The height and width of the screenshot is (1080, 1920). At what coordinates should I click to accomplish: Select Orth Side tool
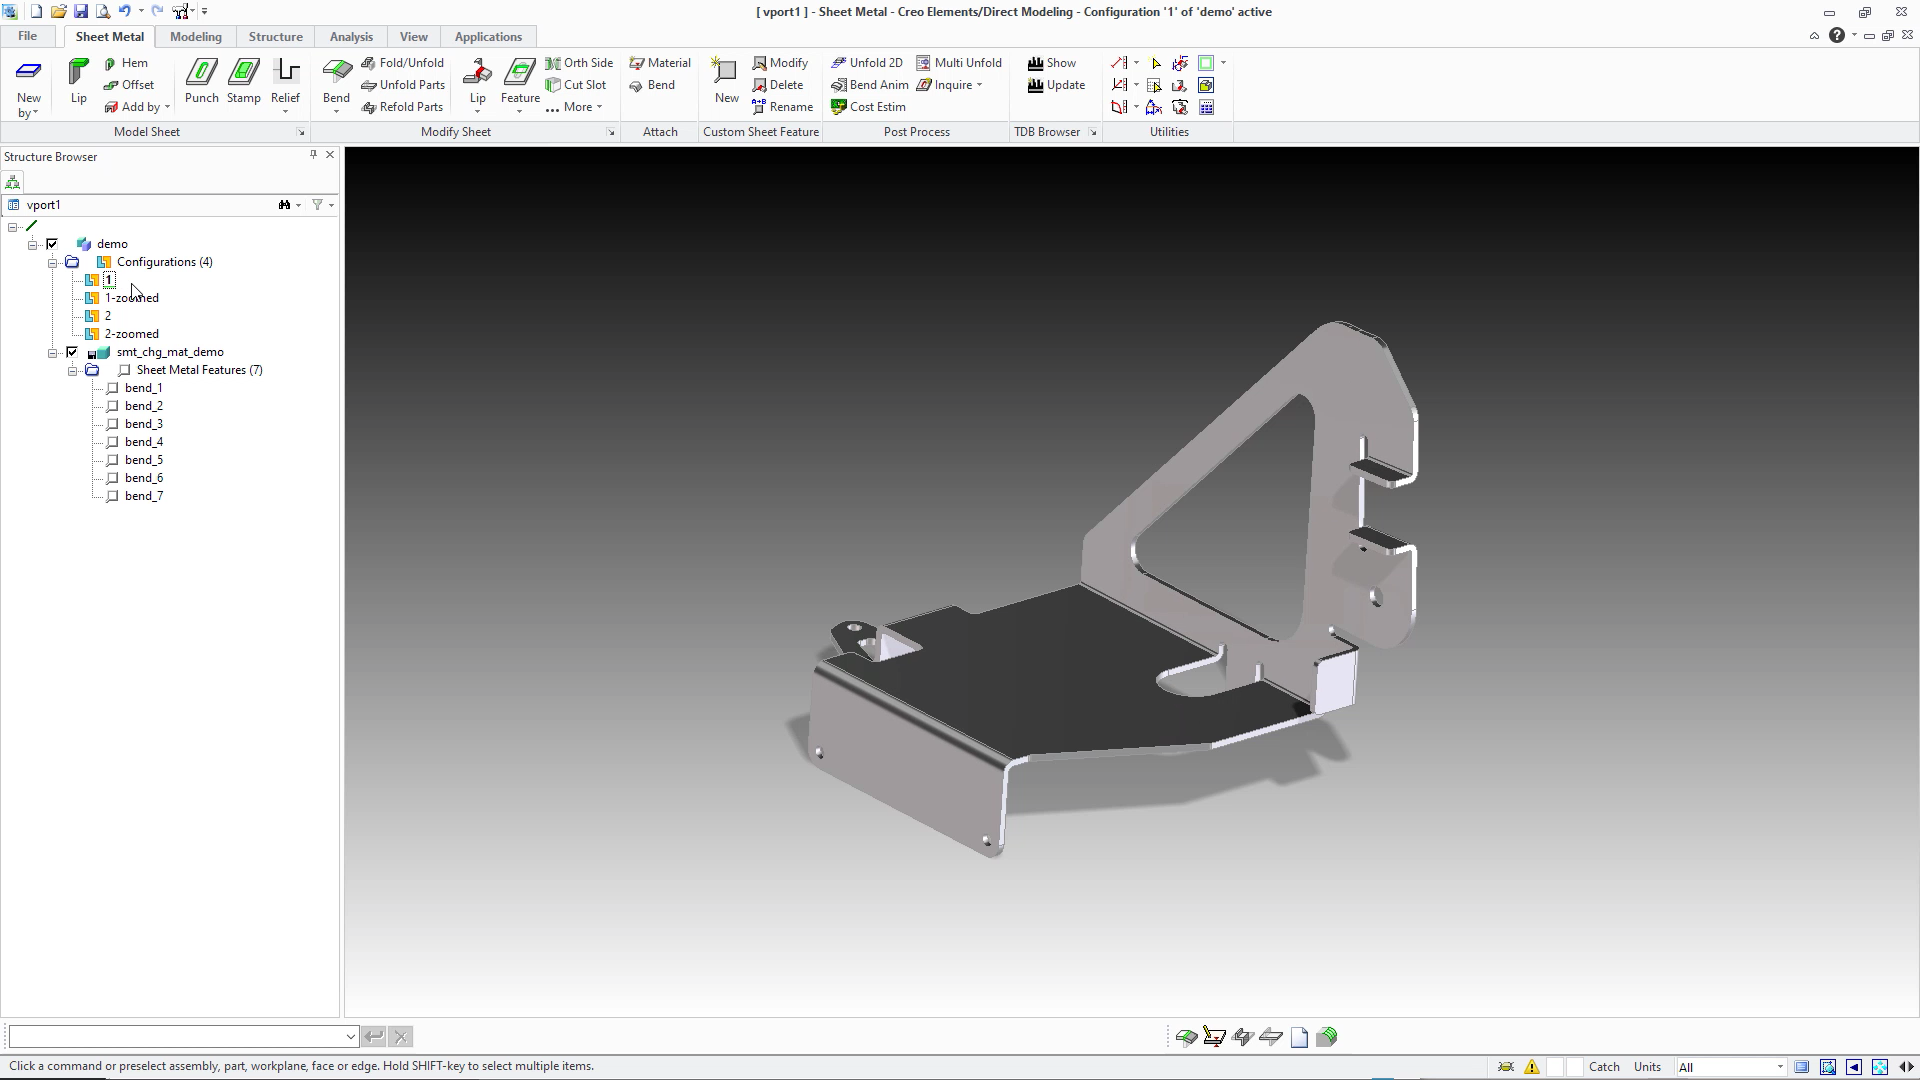coord(579,63)
